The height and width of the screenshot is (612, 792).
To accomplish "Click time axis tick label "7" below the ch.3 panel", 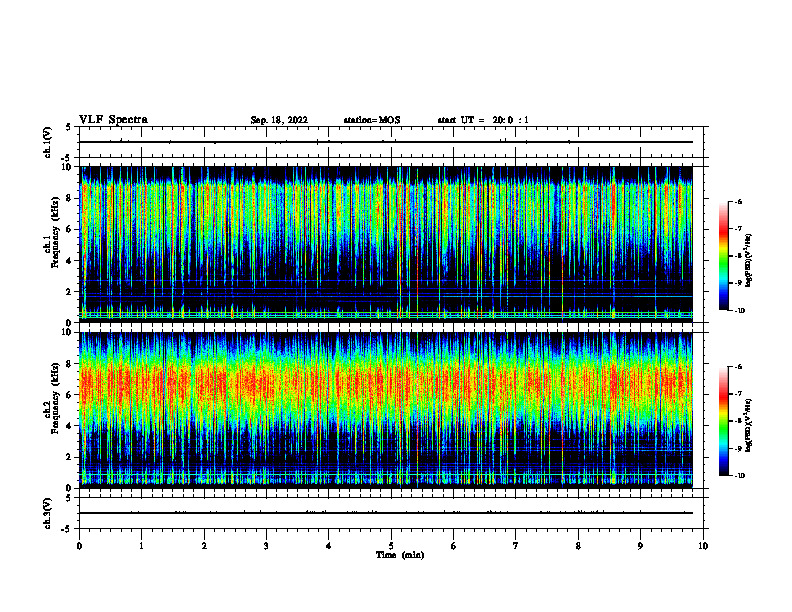I will point(516,546).
